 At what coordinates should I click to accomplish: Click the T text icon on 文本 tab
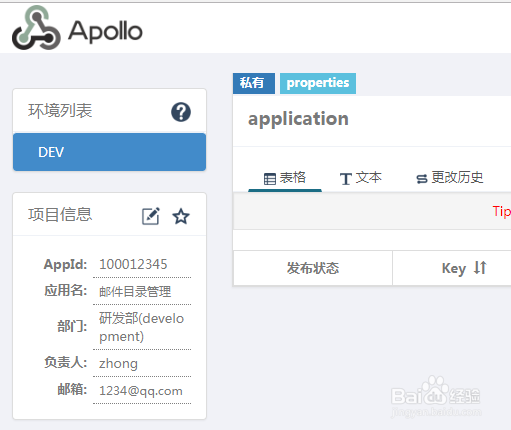point(346,179)
